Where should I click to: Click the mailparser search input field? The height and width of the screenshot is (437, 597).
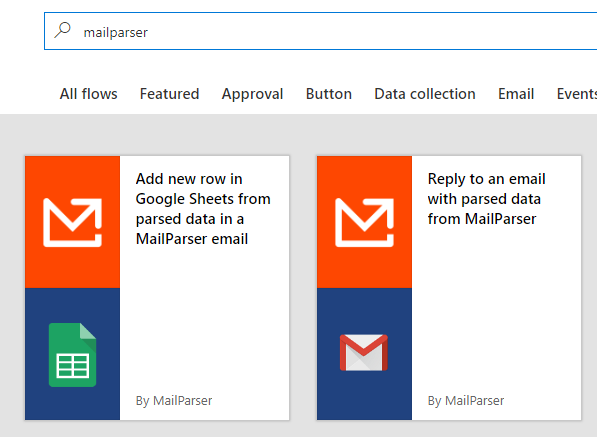point(321,31)
